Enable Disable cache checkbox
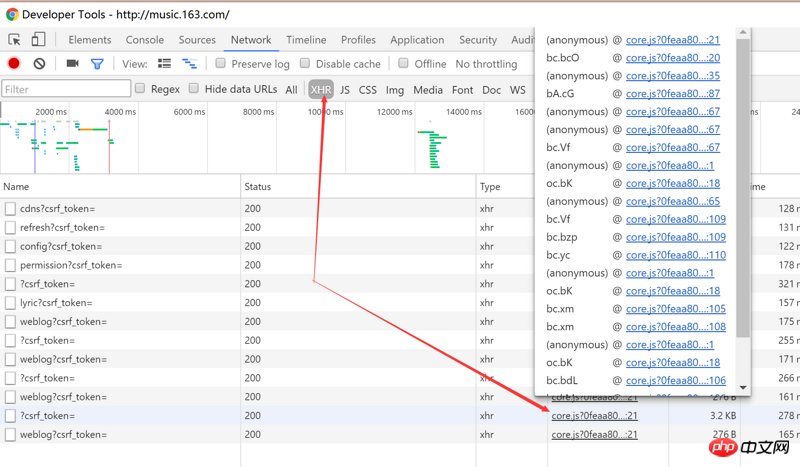This screenshot has width=800, height=467. coord(305,63)
